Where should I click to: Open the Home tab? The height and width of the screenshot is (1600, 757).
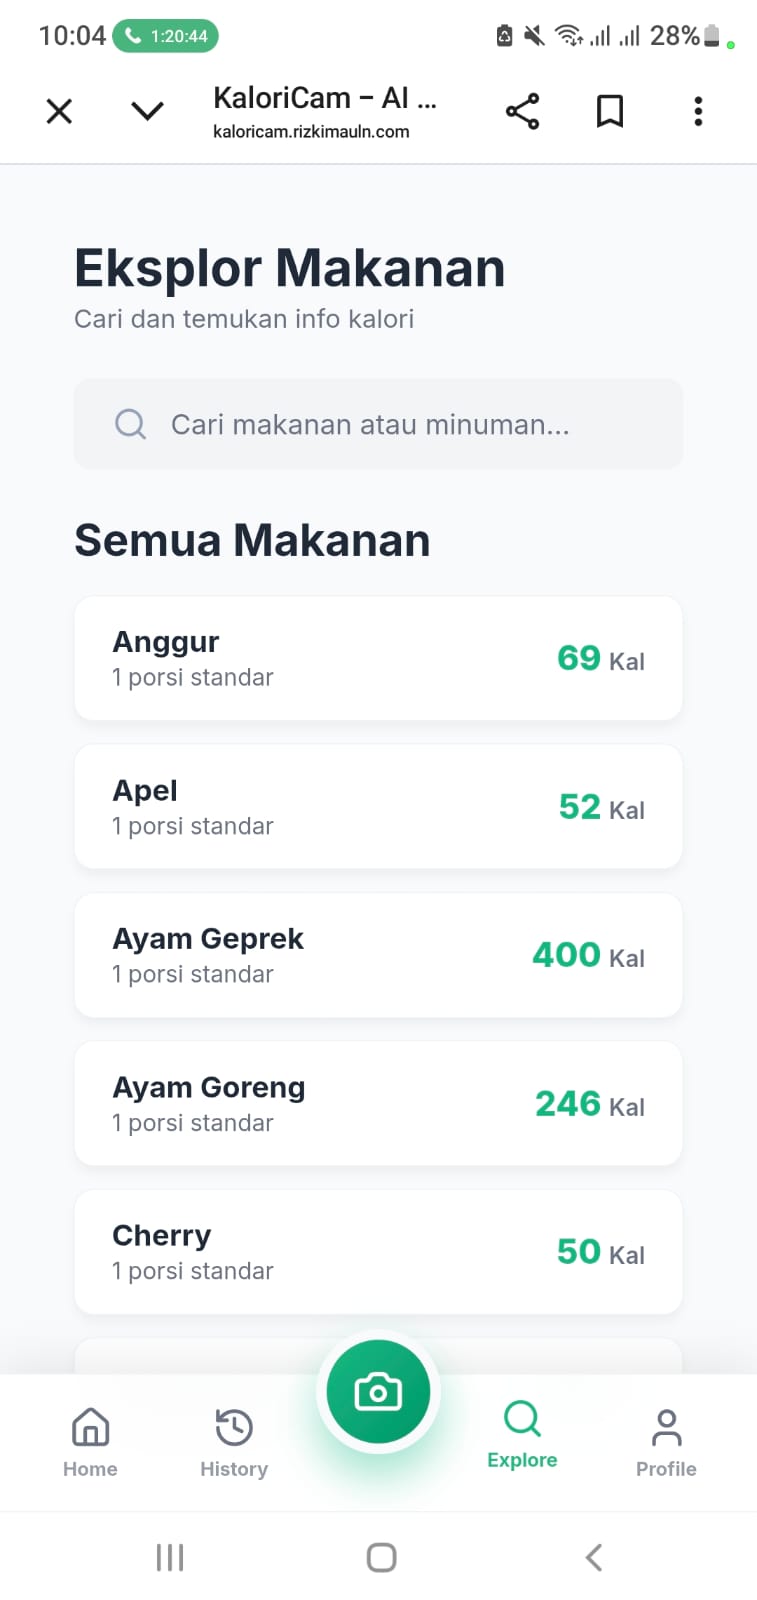[90, 1441]
